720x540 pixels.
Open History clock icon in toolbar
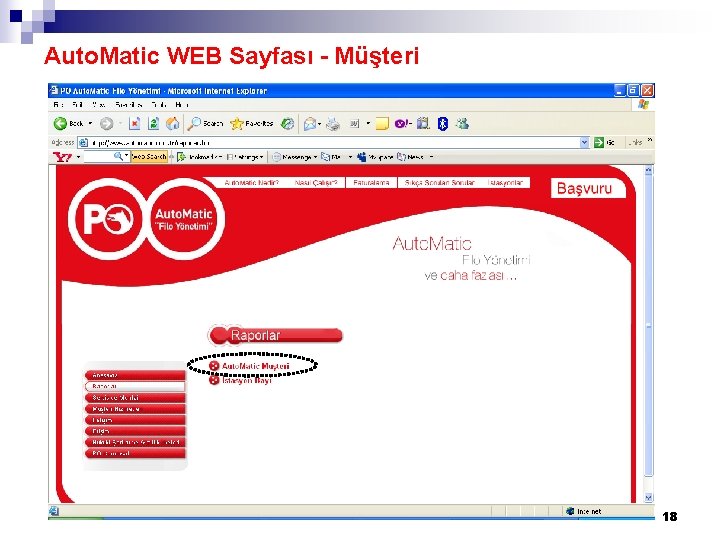[x=287, y=124]
